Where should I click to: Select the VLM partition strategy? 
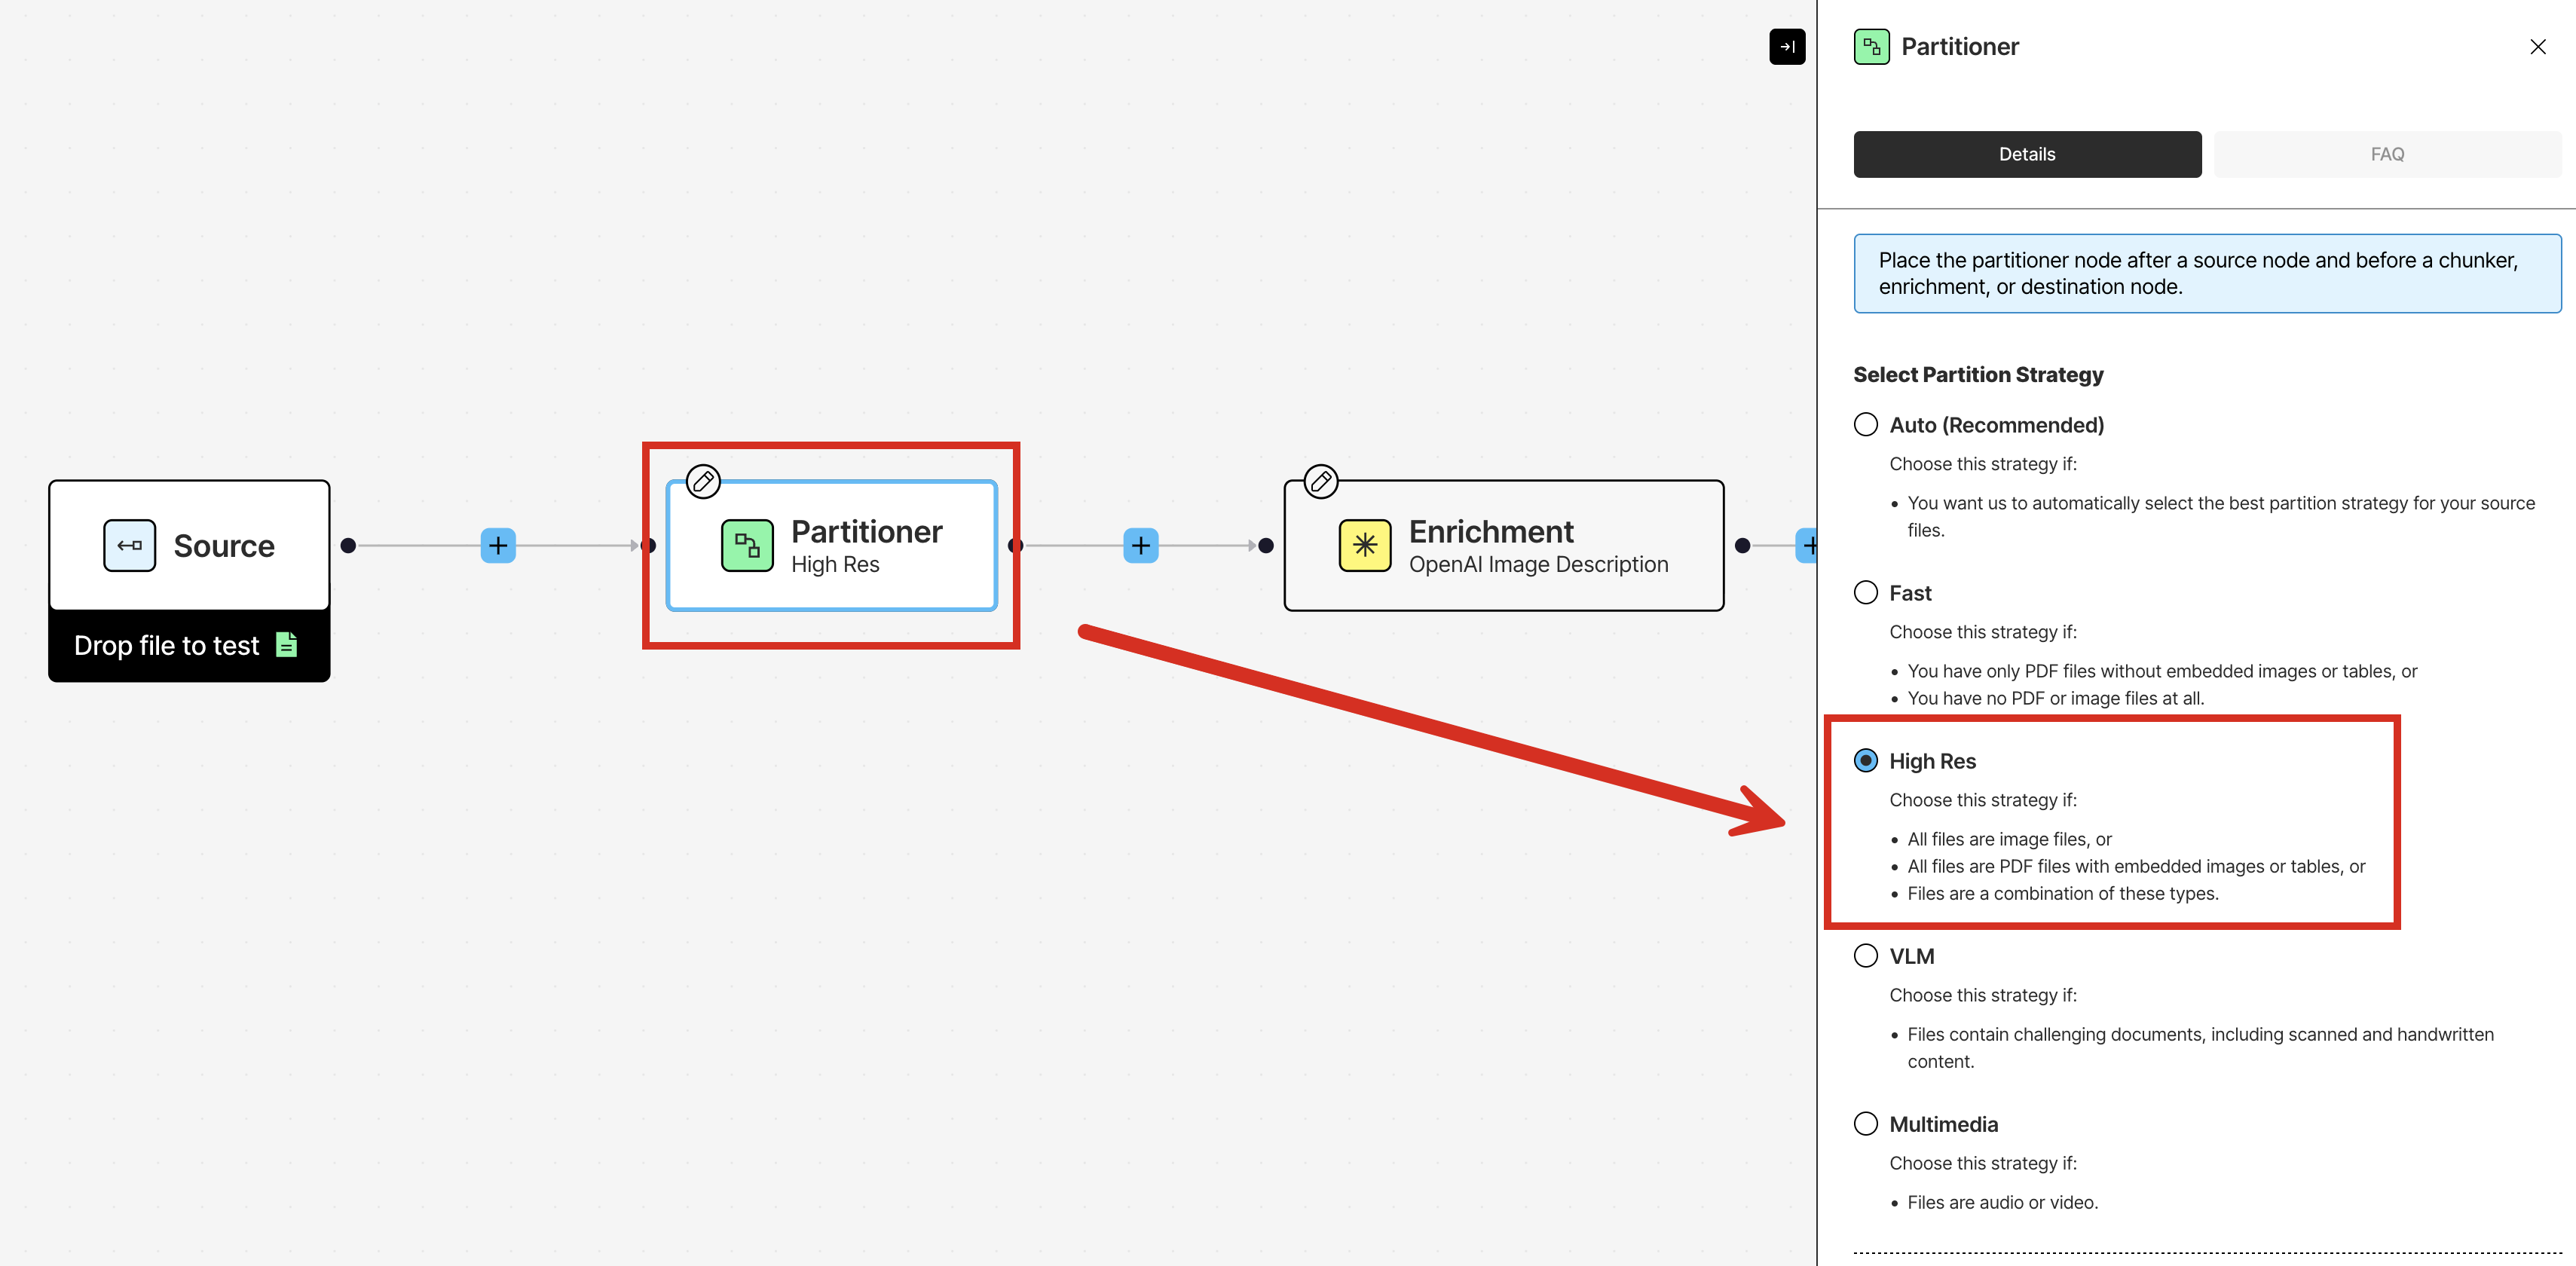pos(1866,955)
